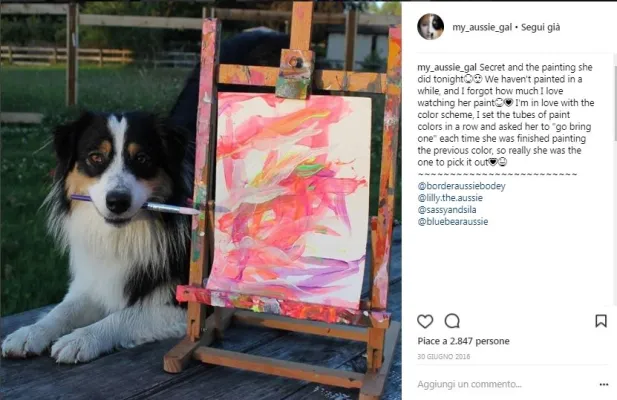This screenshot has width=617, height=400.
Task: Click the dog painting photo
Action: tap(201, 200)
